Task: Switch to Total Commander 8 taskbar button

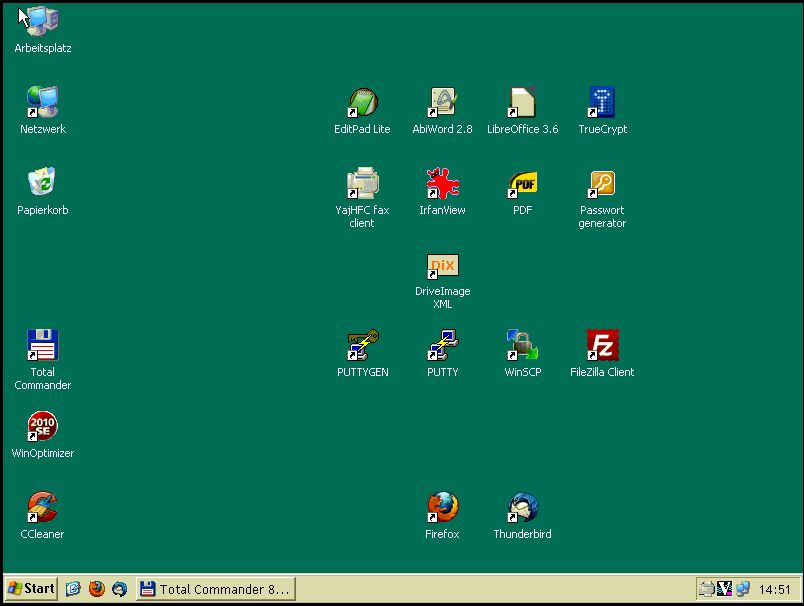Action: [x=216, y=589]
